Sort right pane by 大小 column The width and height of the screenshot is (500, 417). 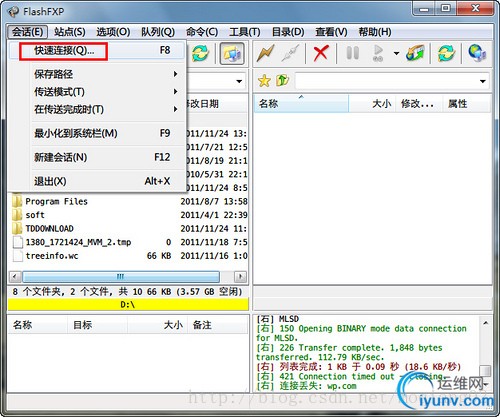[372, 104]
